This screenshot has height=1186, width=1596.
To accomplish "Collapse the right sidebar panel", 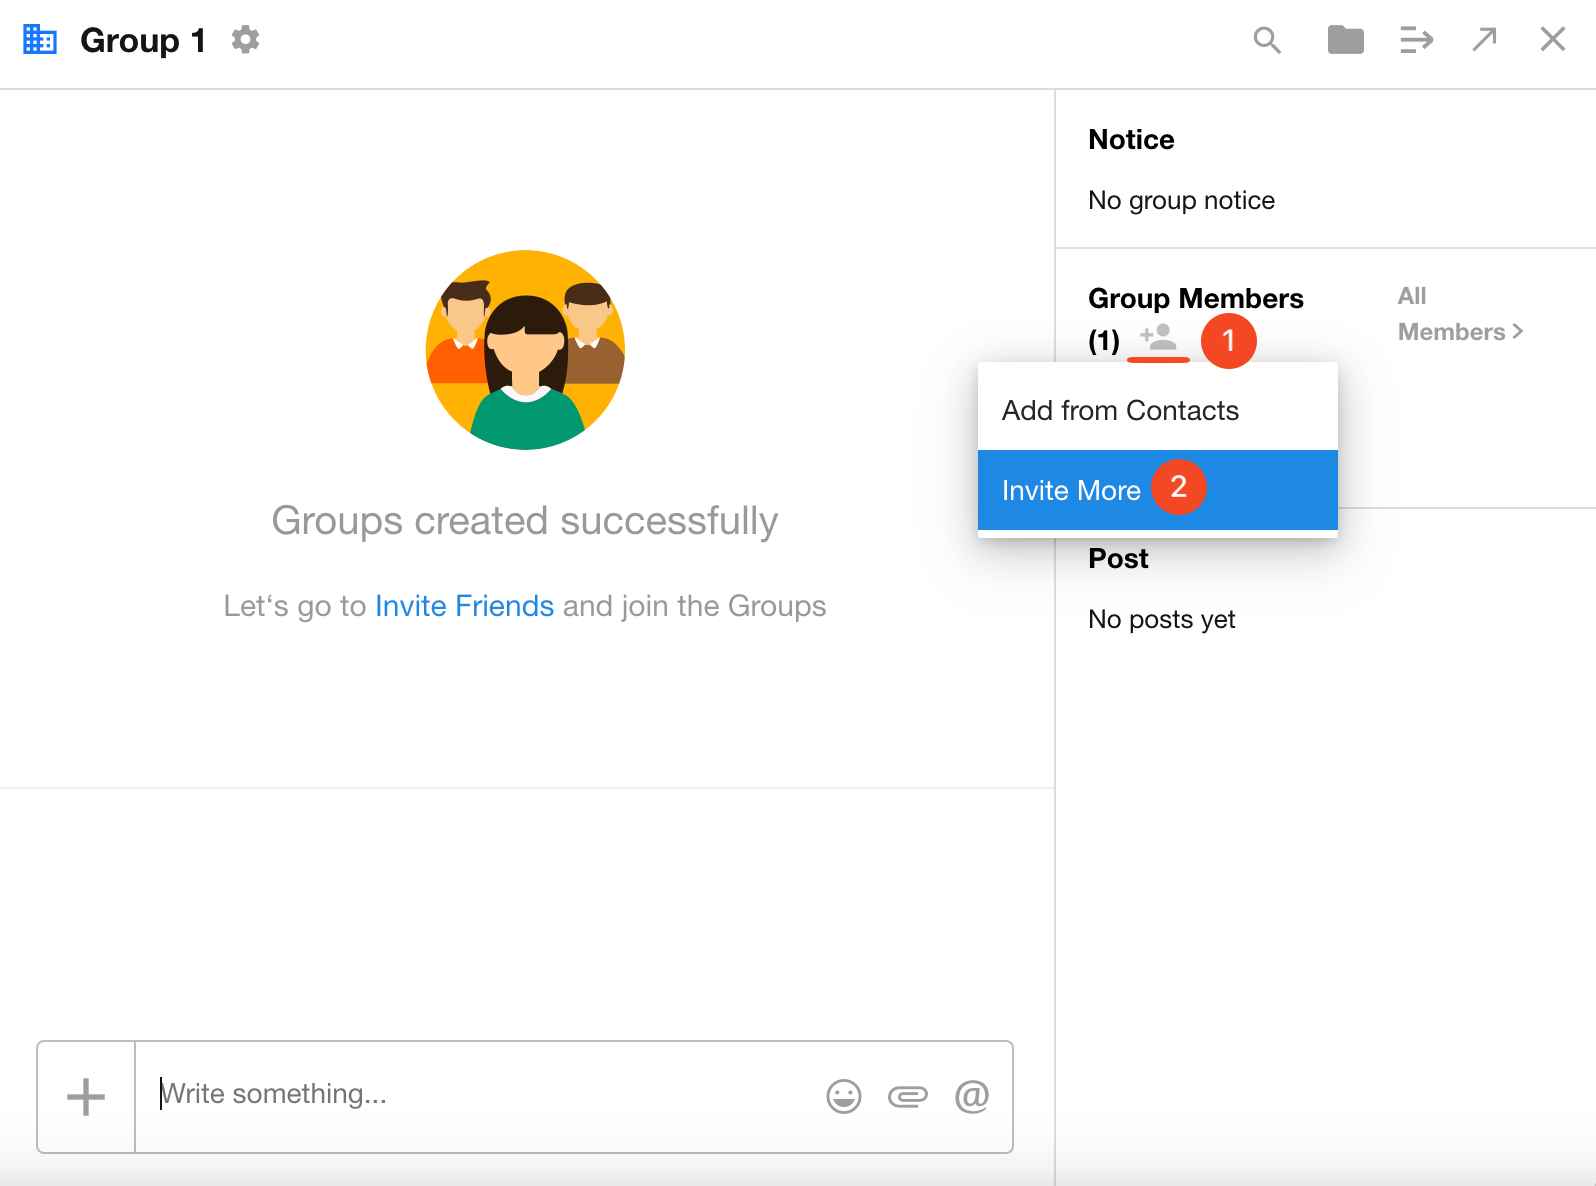I will coord(1416,40).
